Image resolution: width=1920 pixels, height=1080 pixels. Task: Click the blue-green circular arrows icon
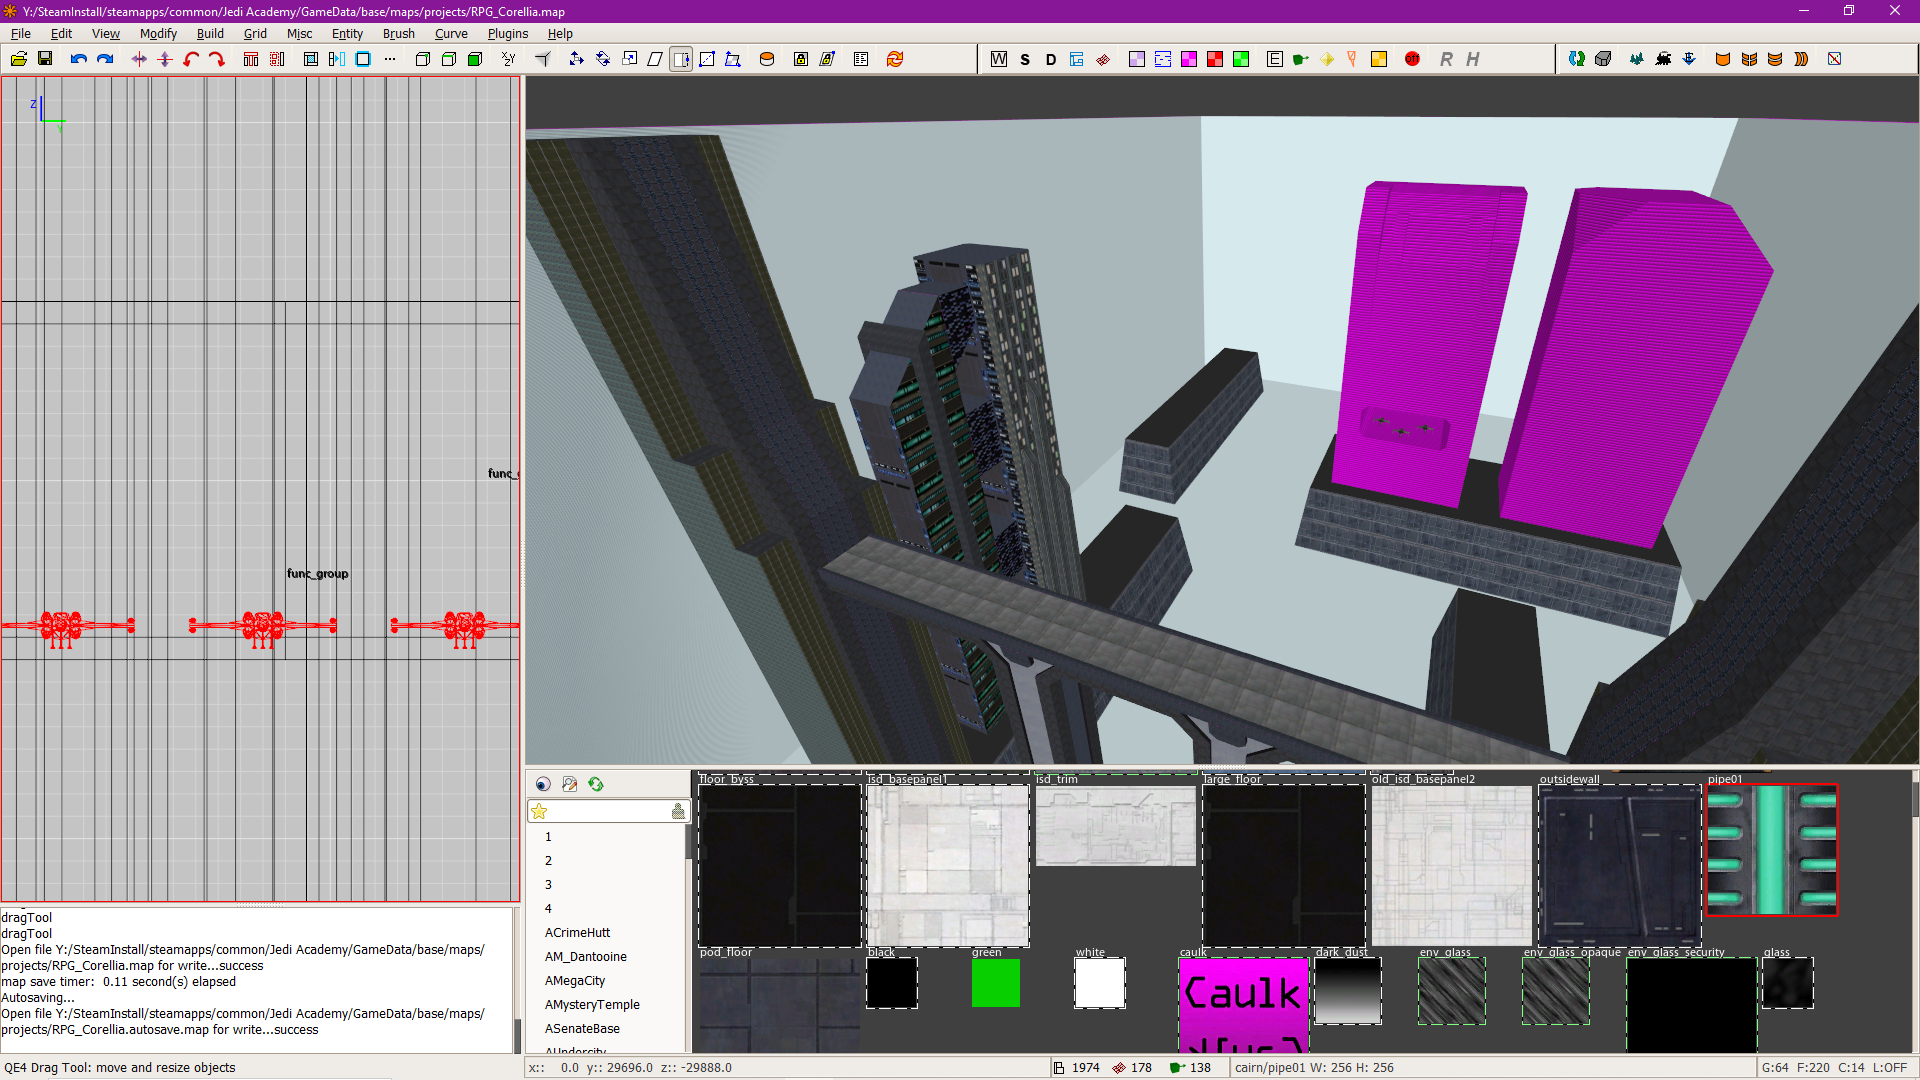[1577, 59]
